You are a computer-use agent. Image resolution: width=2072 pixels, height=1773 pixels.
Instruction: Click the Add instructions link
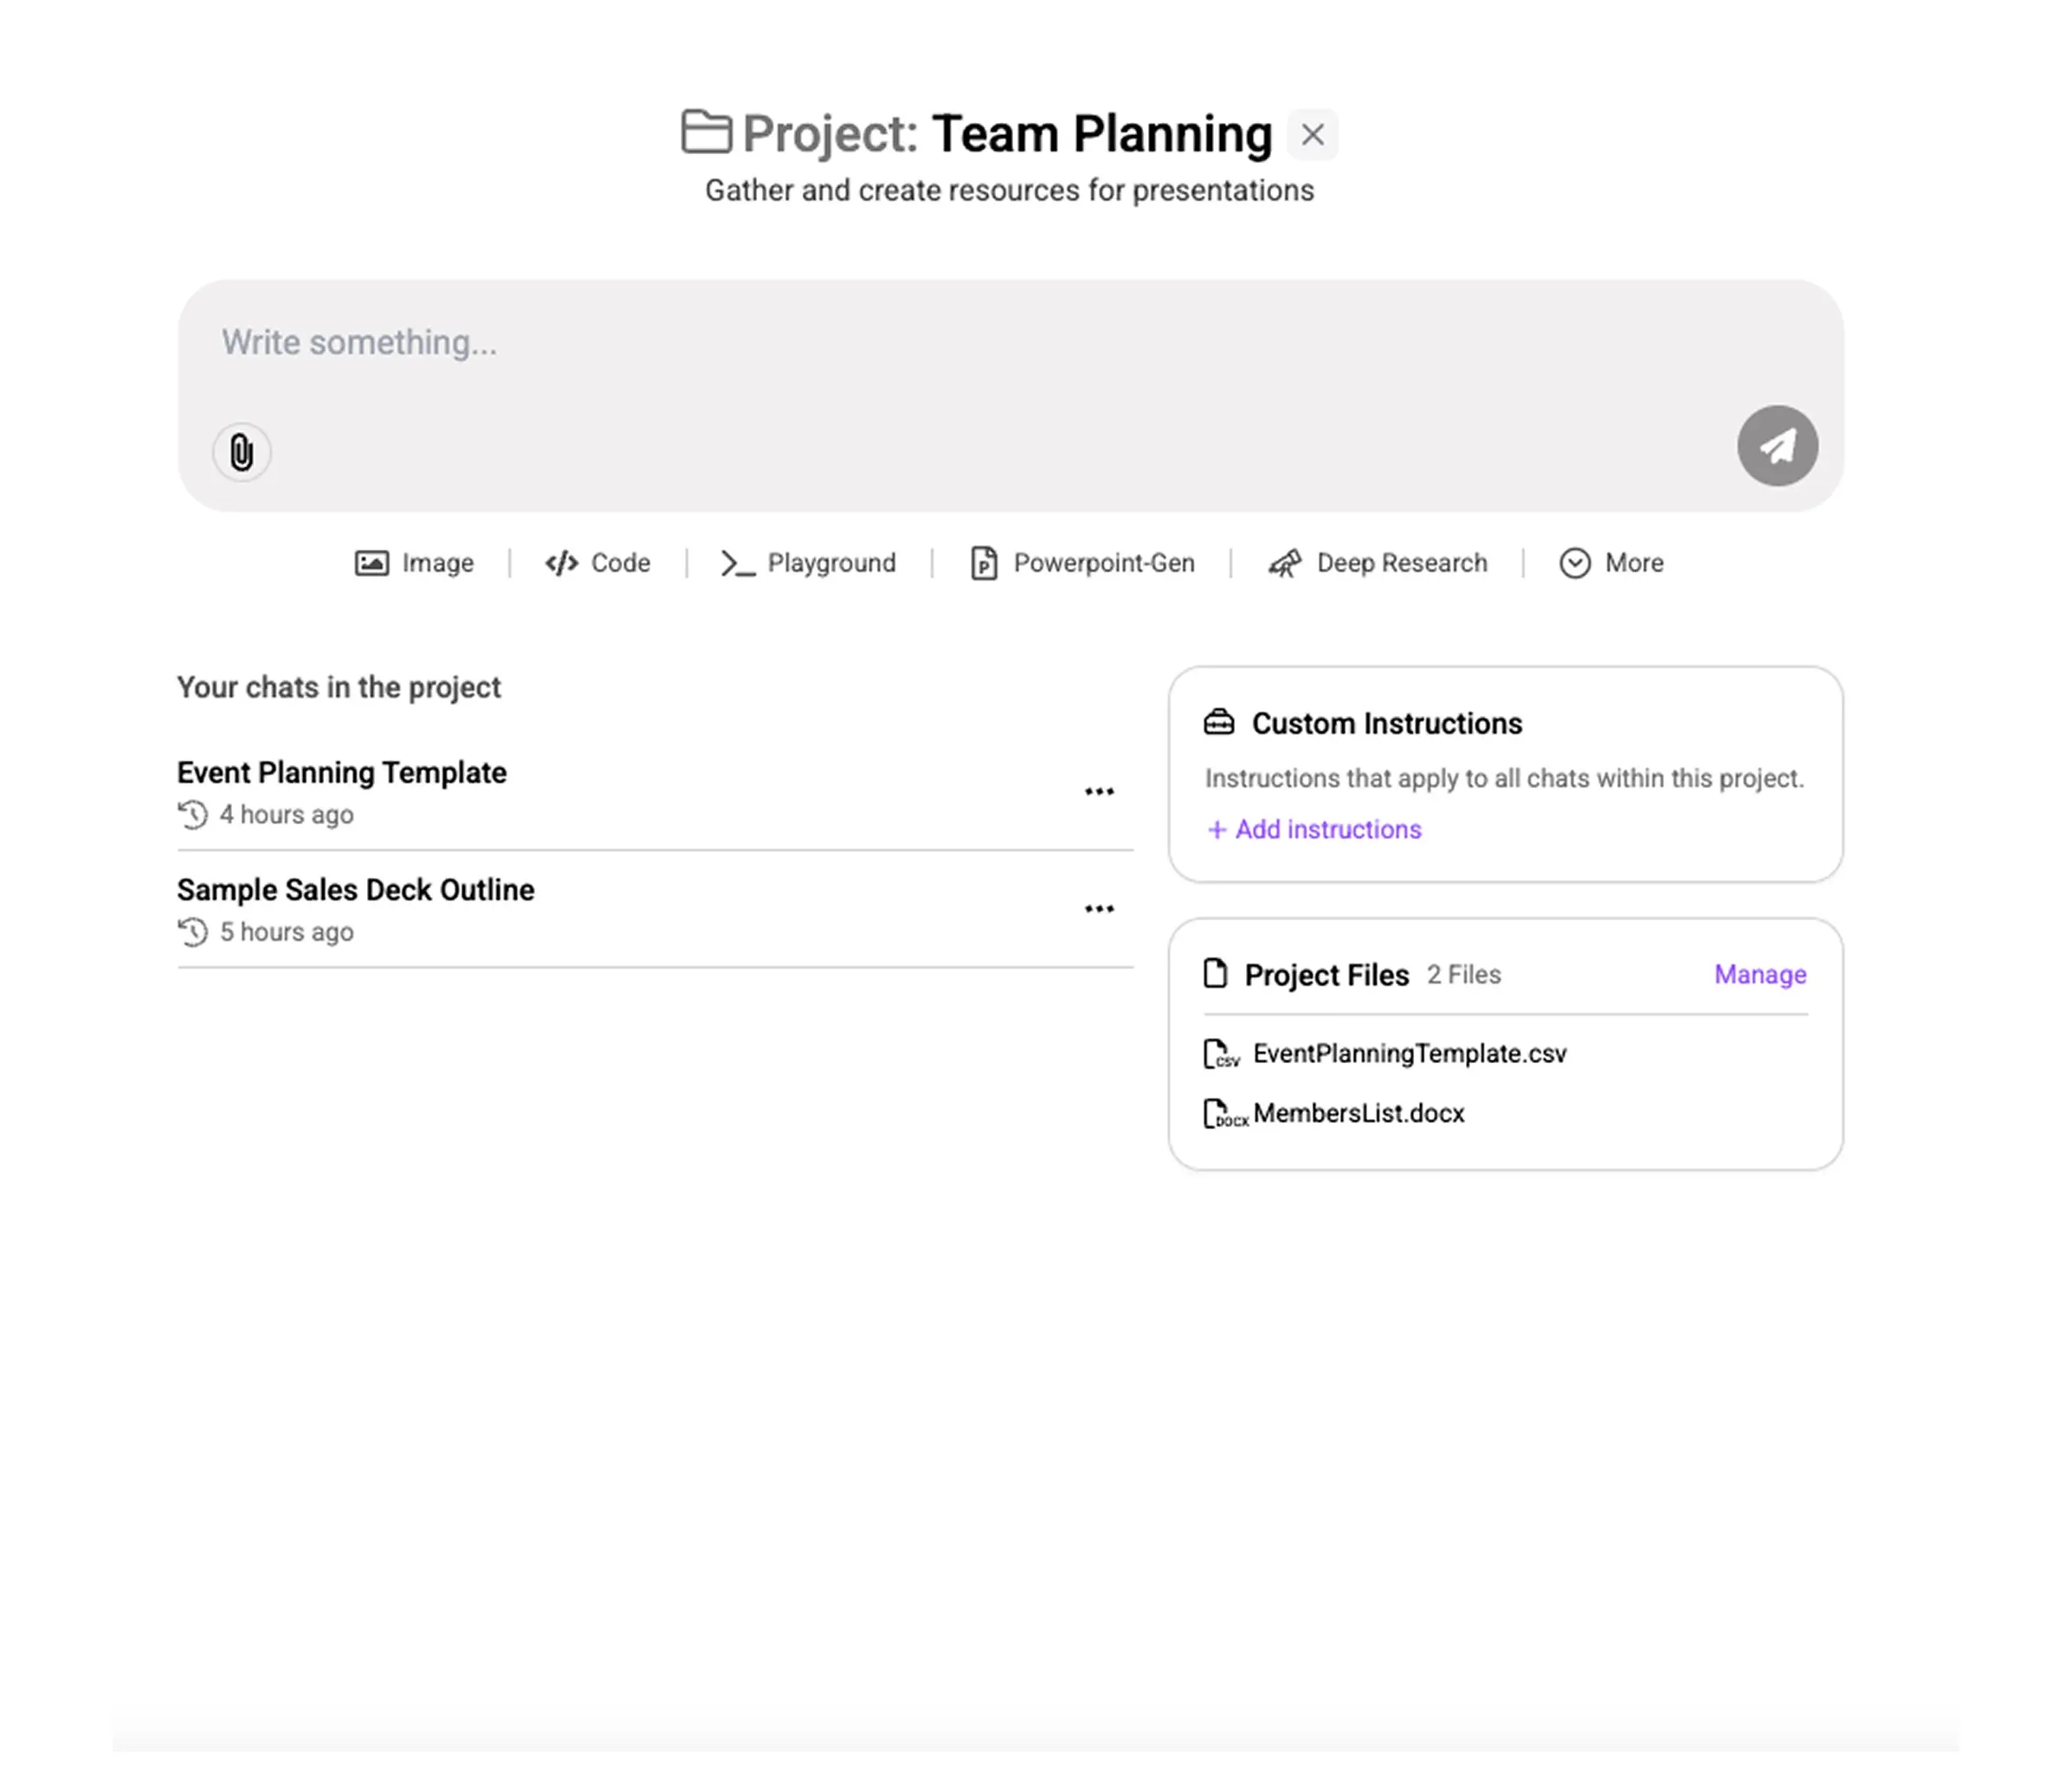1315,829
